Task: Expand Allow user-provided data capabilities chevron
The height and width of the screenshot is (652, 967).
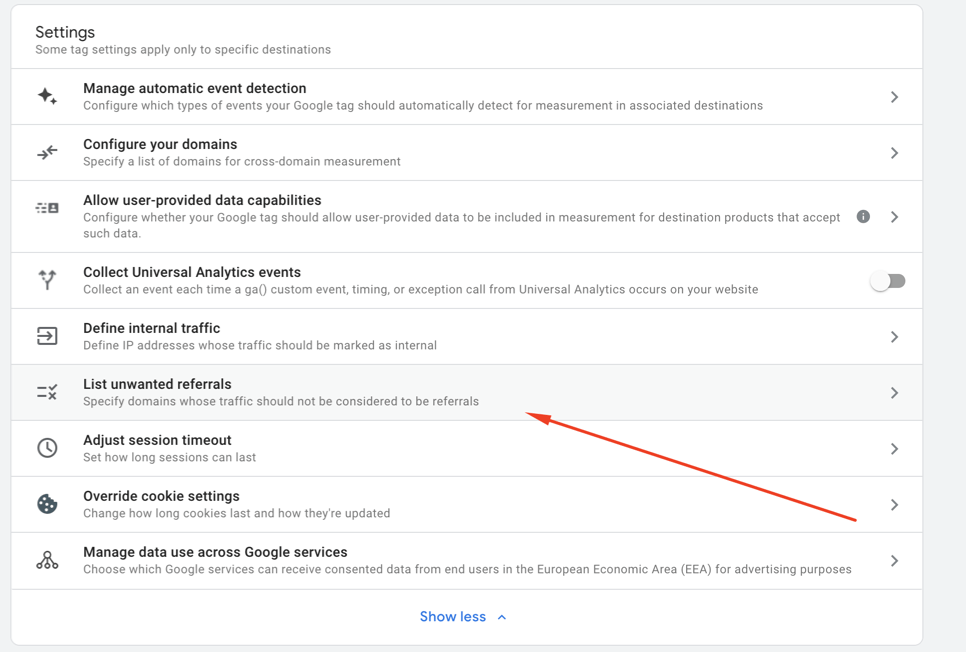Action: tap(894, 217)
